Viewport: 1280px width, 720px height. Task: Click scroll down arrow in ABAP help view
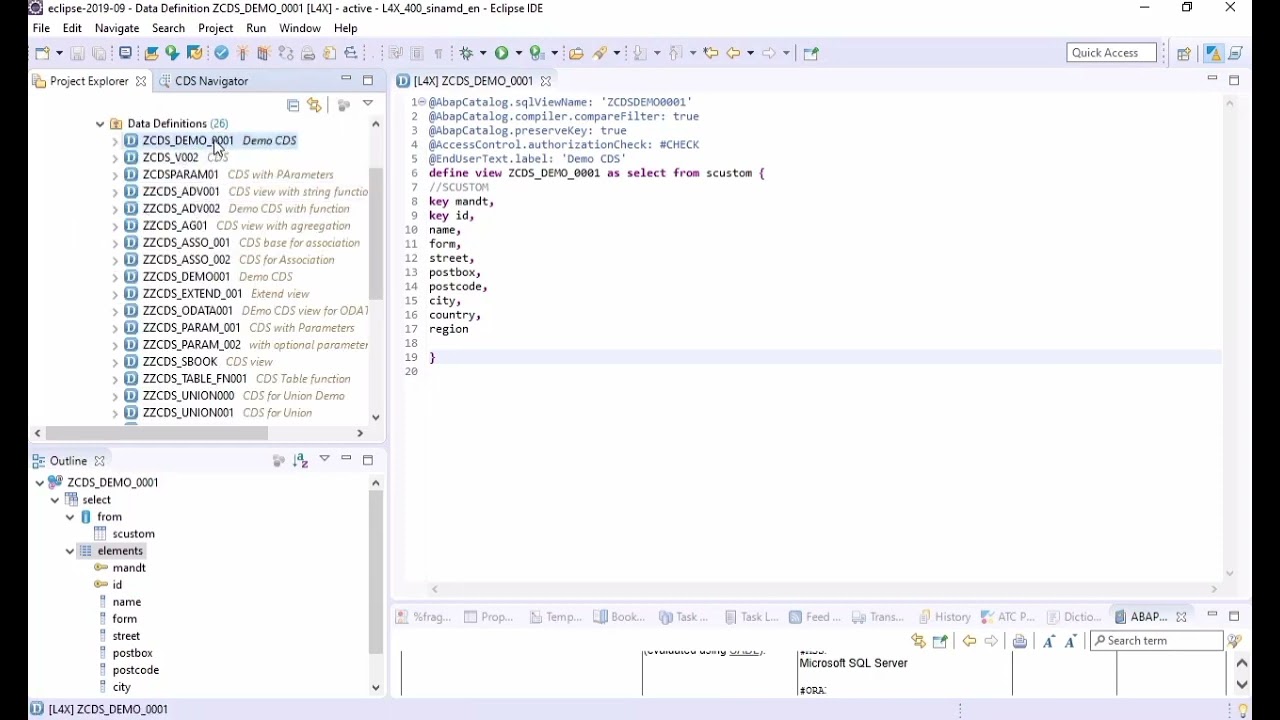[1242, 685]
